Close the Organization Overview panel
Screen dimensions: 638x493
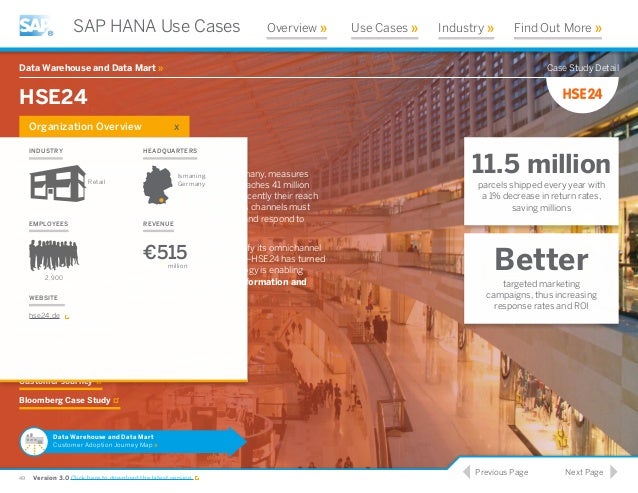[x=177, y=127]
